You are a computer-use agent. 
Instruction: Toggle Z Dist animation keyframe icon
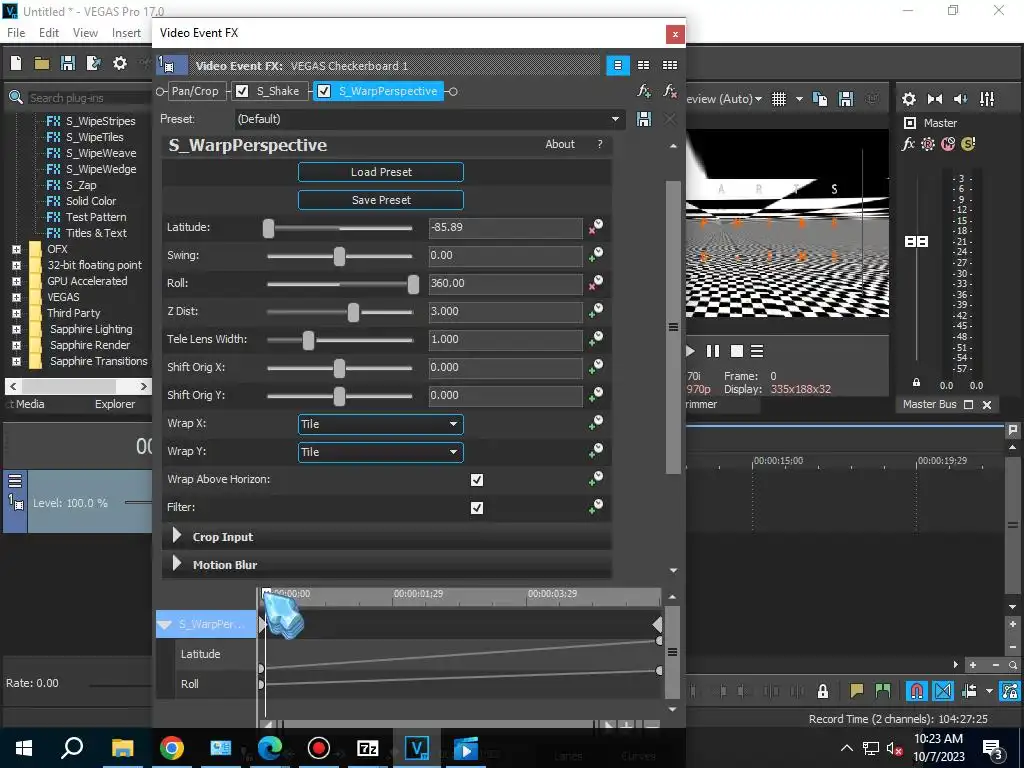click(x=596, y=311)
